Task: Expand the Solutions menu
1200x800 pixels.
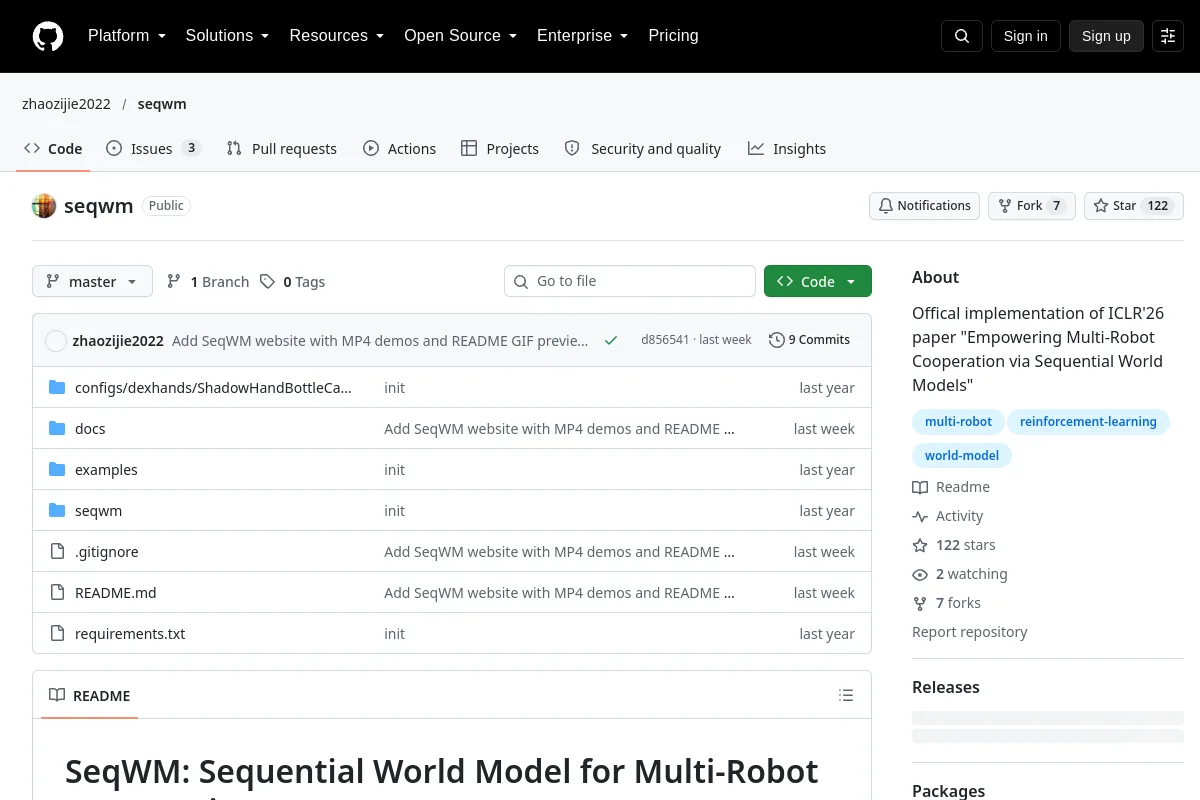Action: click(228, 36)
